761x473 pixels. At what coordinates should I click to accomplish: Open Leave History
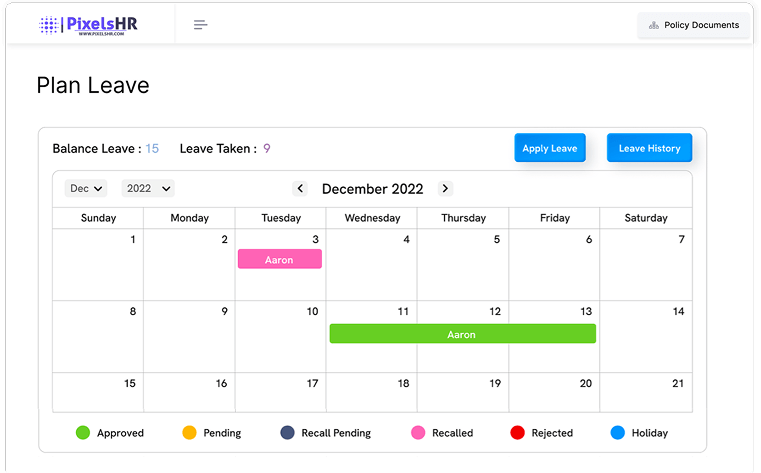[649, 148]
